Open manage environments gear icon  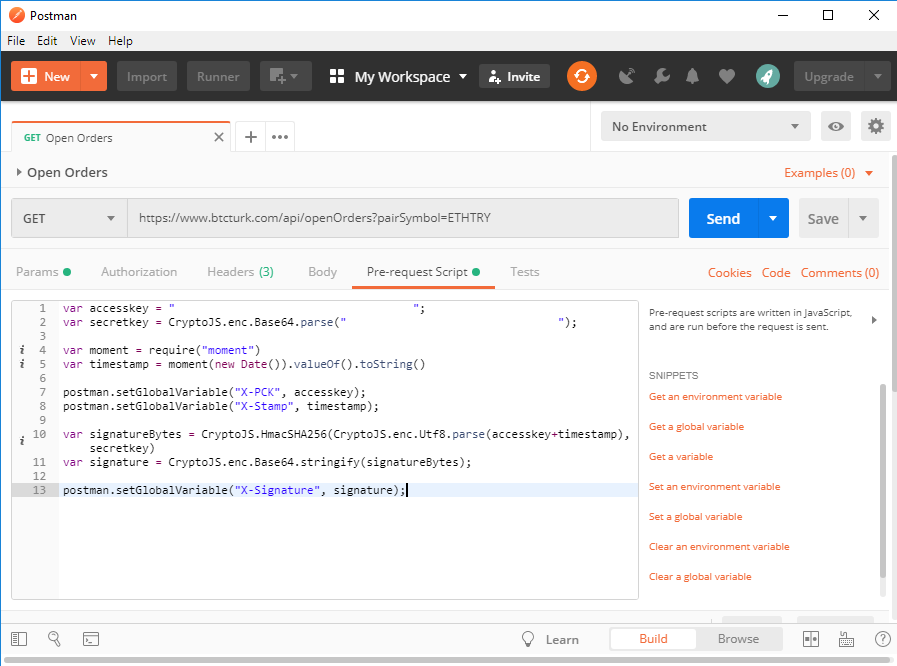(x=875, y=126)
